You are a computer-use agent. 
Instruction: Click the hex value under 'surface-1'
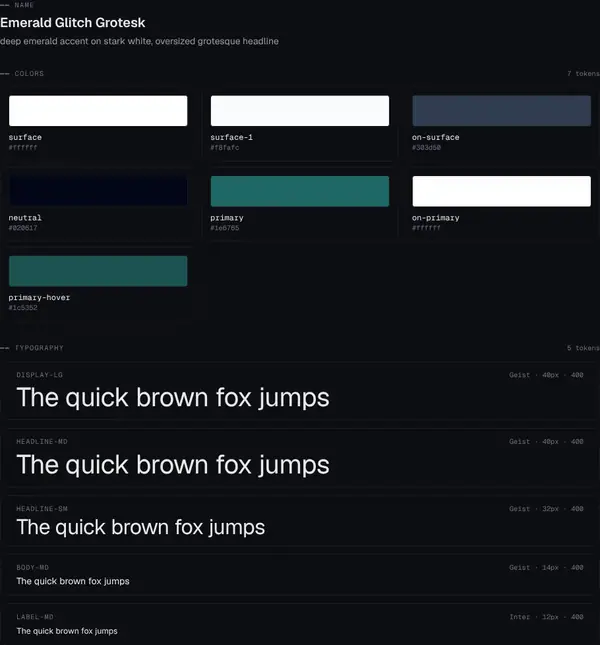tap(225, 147)
